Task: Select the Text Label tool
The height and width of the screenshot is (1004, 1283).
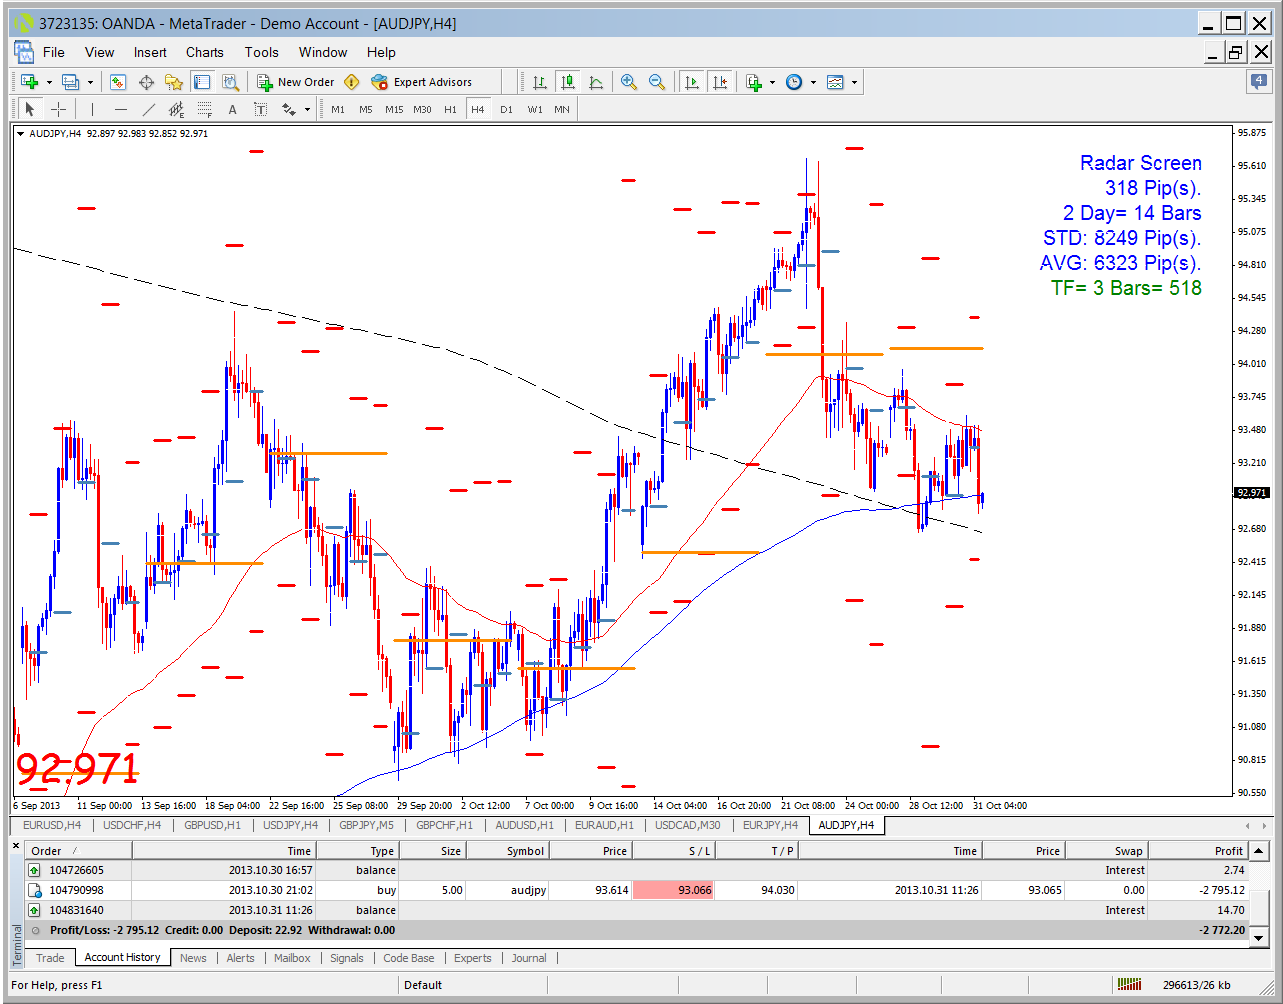Action: [x=261, y=109]
